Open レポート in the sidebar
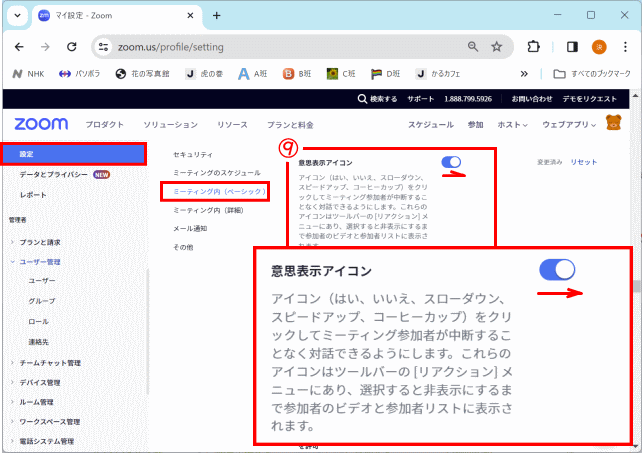This screenshot has width=642, height=453. coord(33,195)
